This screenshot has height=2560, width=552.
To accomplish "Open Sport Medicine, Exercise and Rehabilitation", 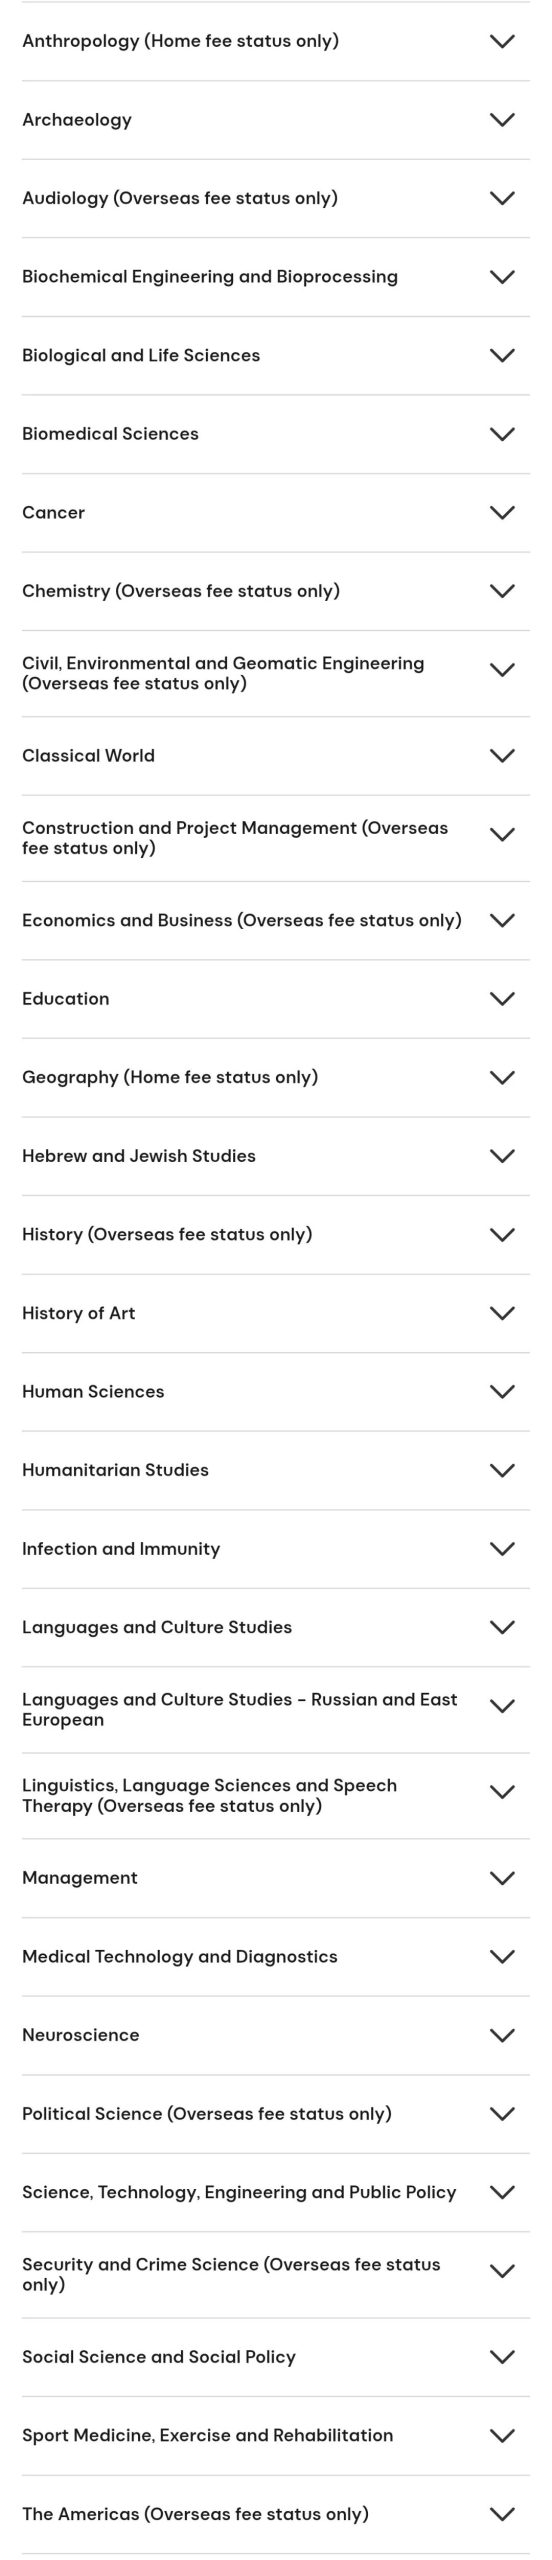I will pos(276,2435).
